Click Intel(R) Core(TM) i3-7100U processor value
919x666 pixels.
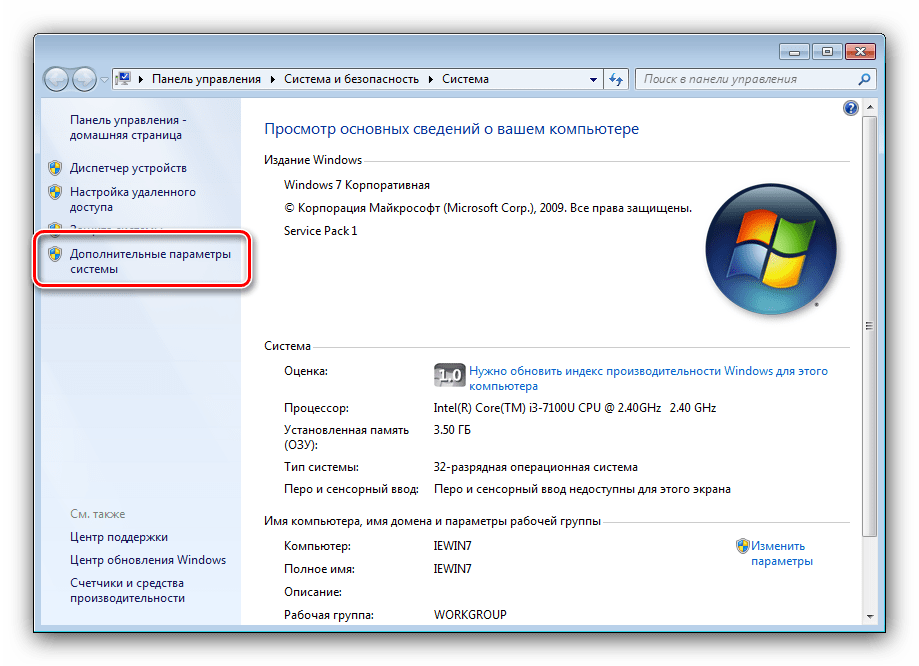point(575,408)
